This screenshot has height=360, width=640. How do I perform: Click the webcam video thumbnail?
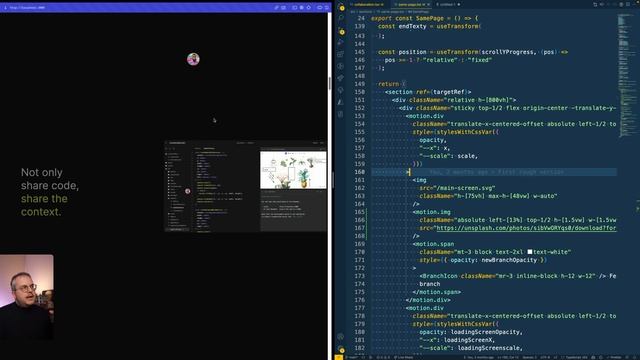[x=27, y=297]
